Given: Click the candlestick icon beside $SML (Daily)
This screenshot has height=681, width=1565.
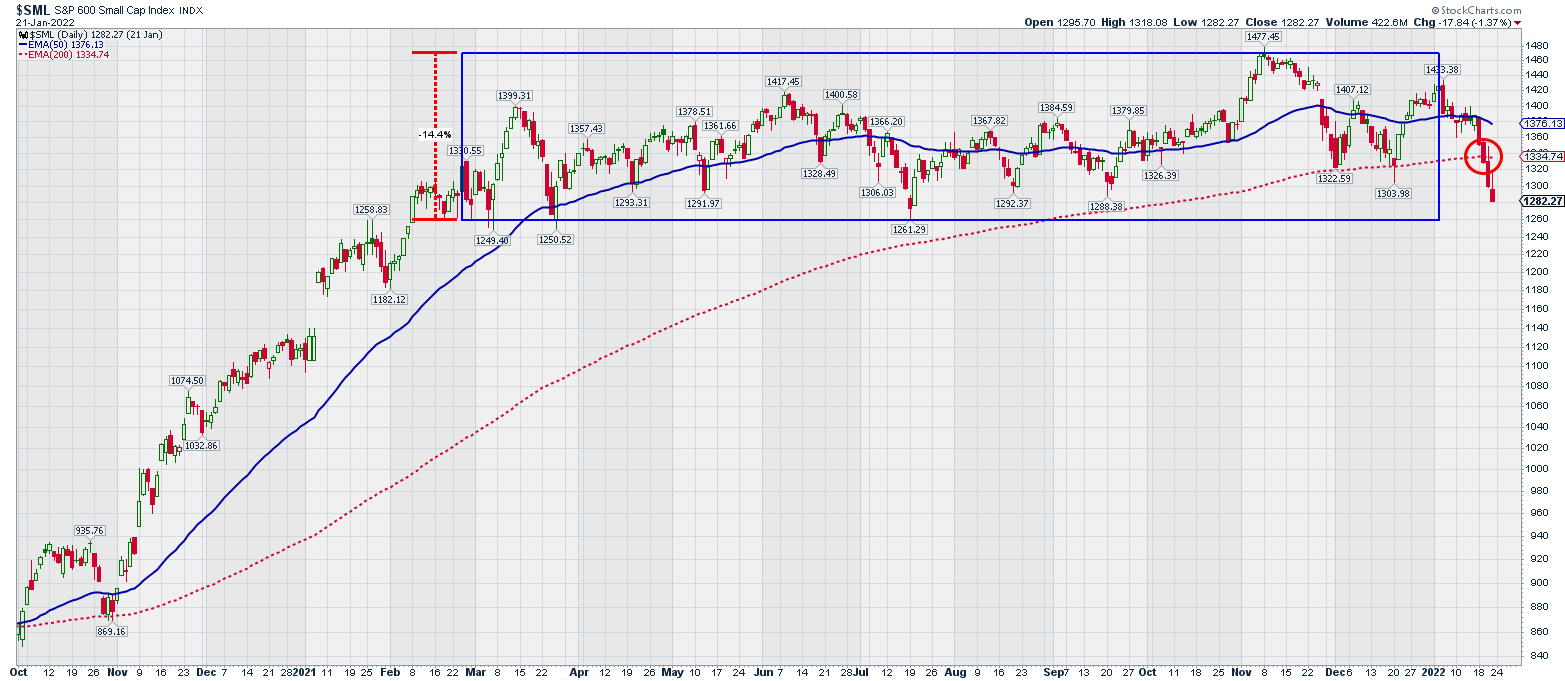Looking at the screenshot, I should click(22, 33).
